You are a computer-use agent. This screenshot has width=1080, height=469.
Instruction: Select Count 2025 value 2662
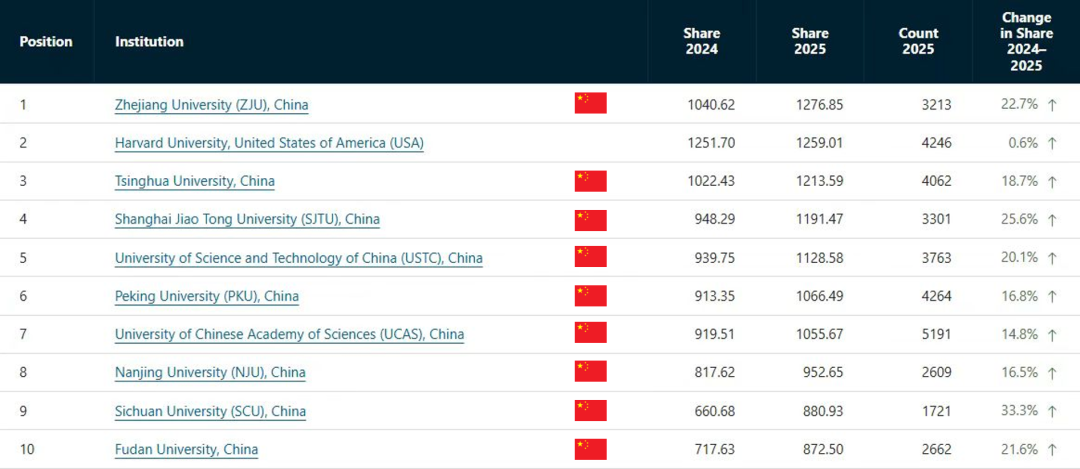(x=937, y=450)
